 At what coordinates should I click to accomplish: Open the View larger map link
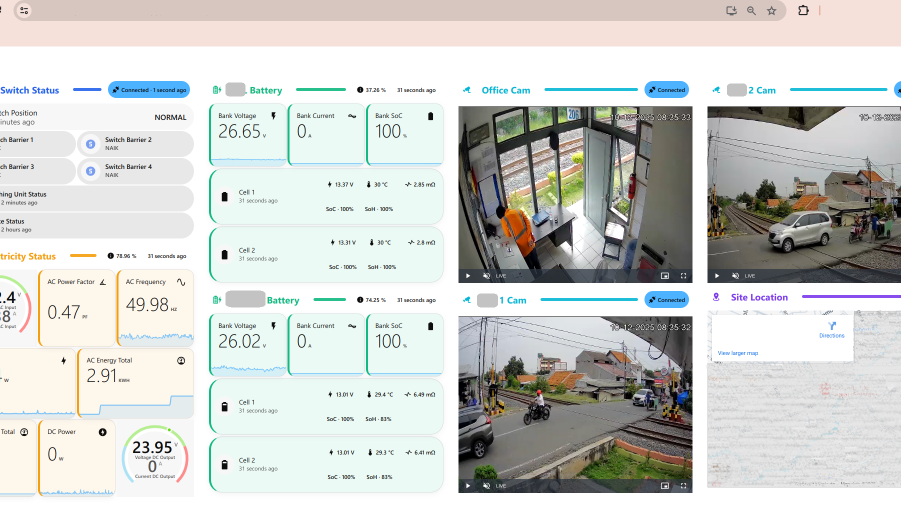tap(738, 353)
